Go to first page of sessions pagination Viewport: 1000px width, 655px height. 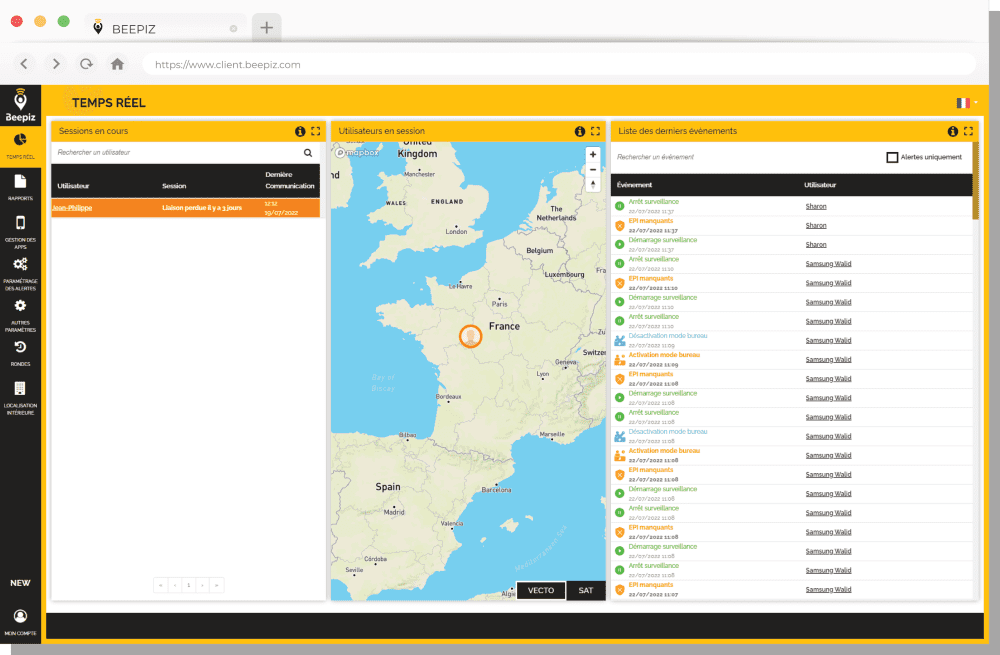(161, 585)
